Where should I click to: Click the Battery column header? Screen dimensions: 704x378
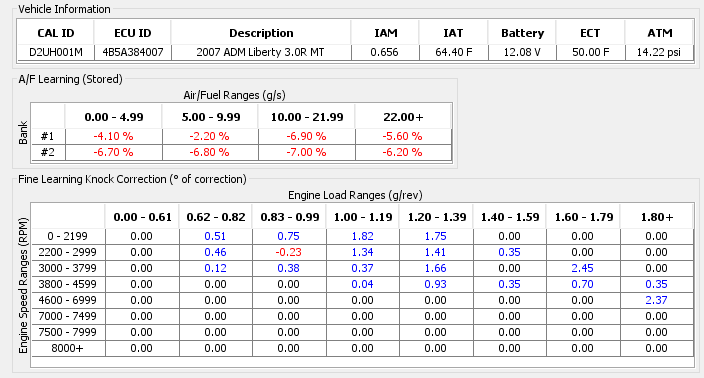pyautogui.click(x=522, y=33)
